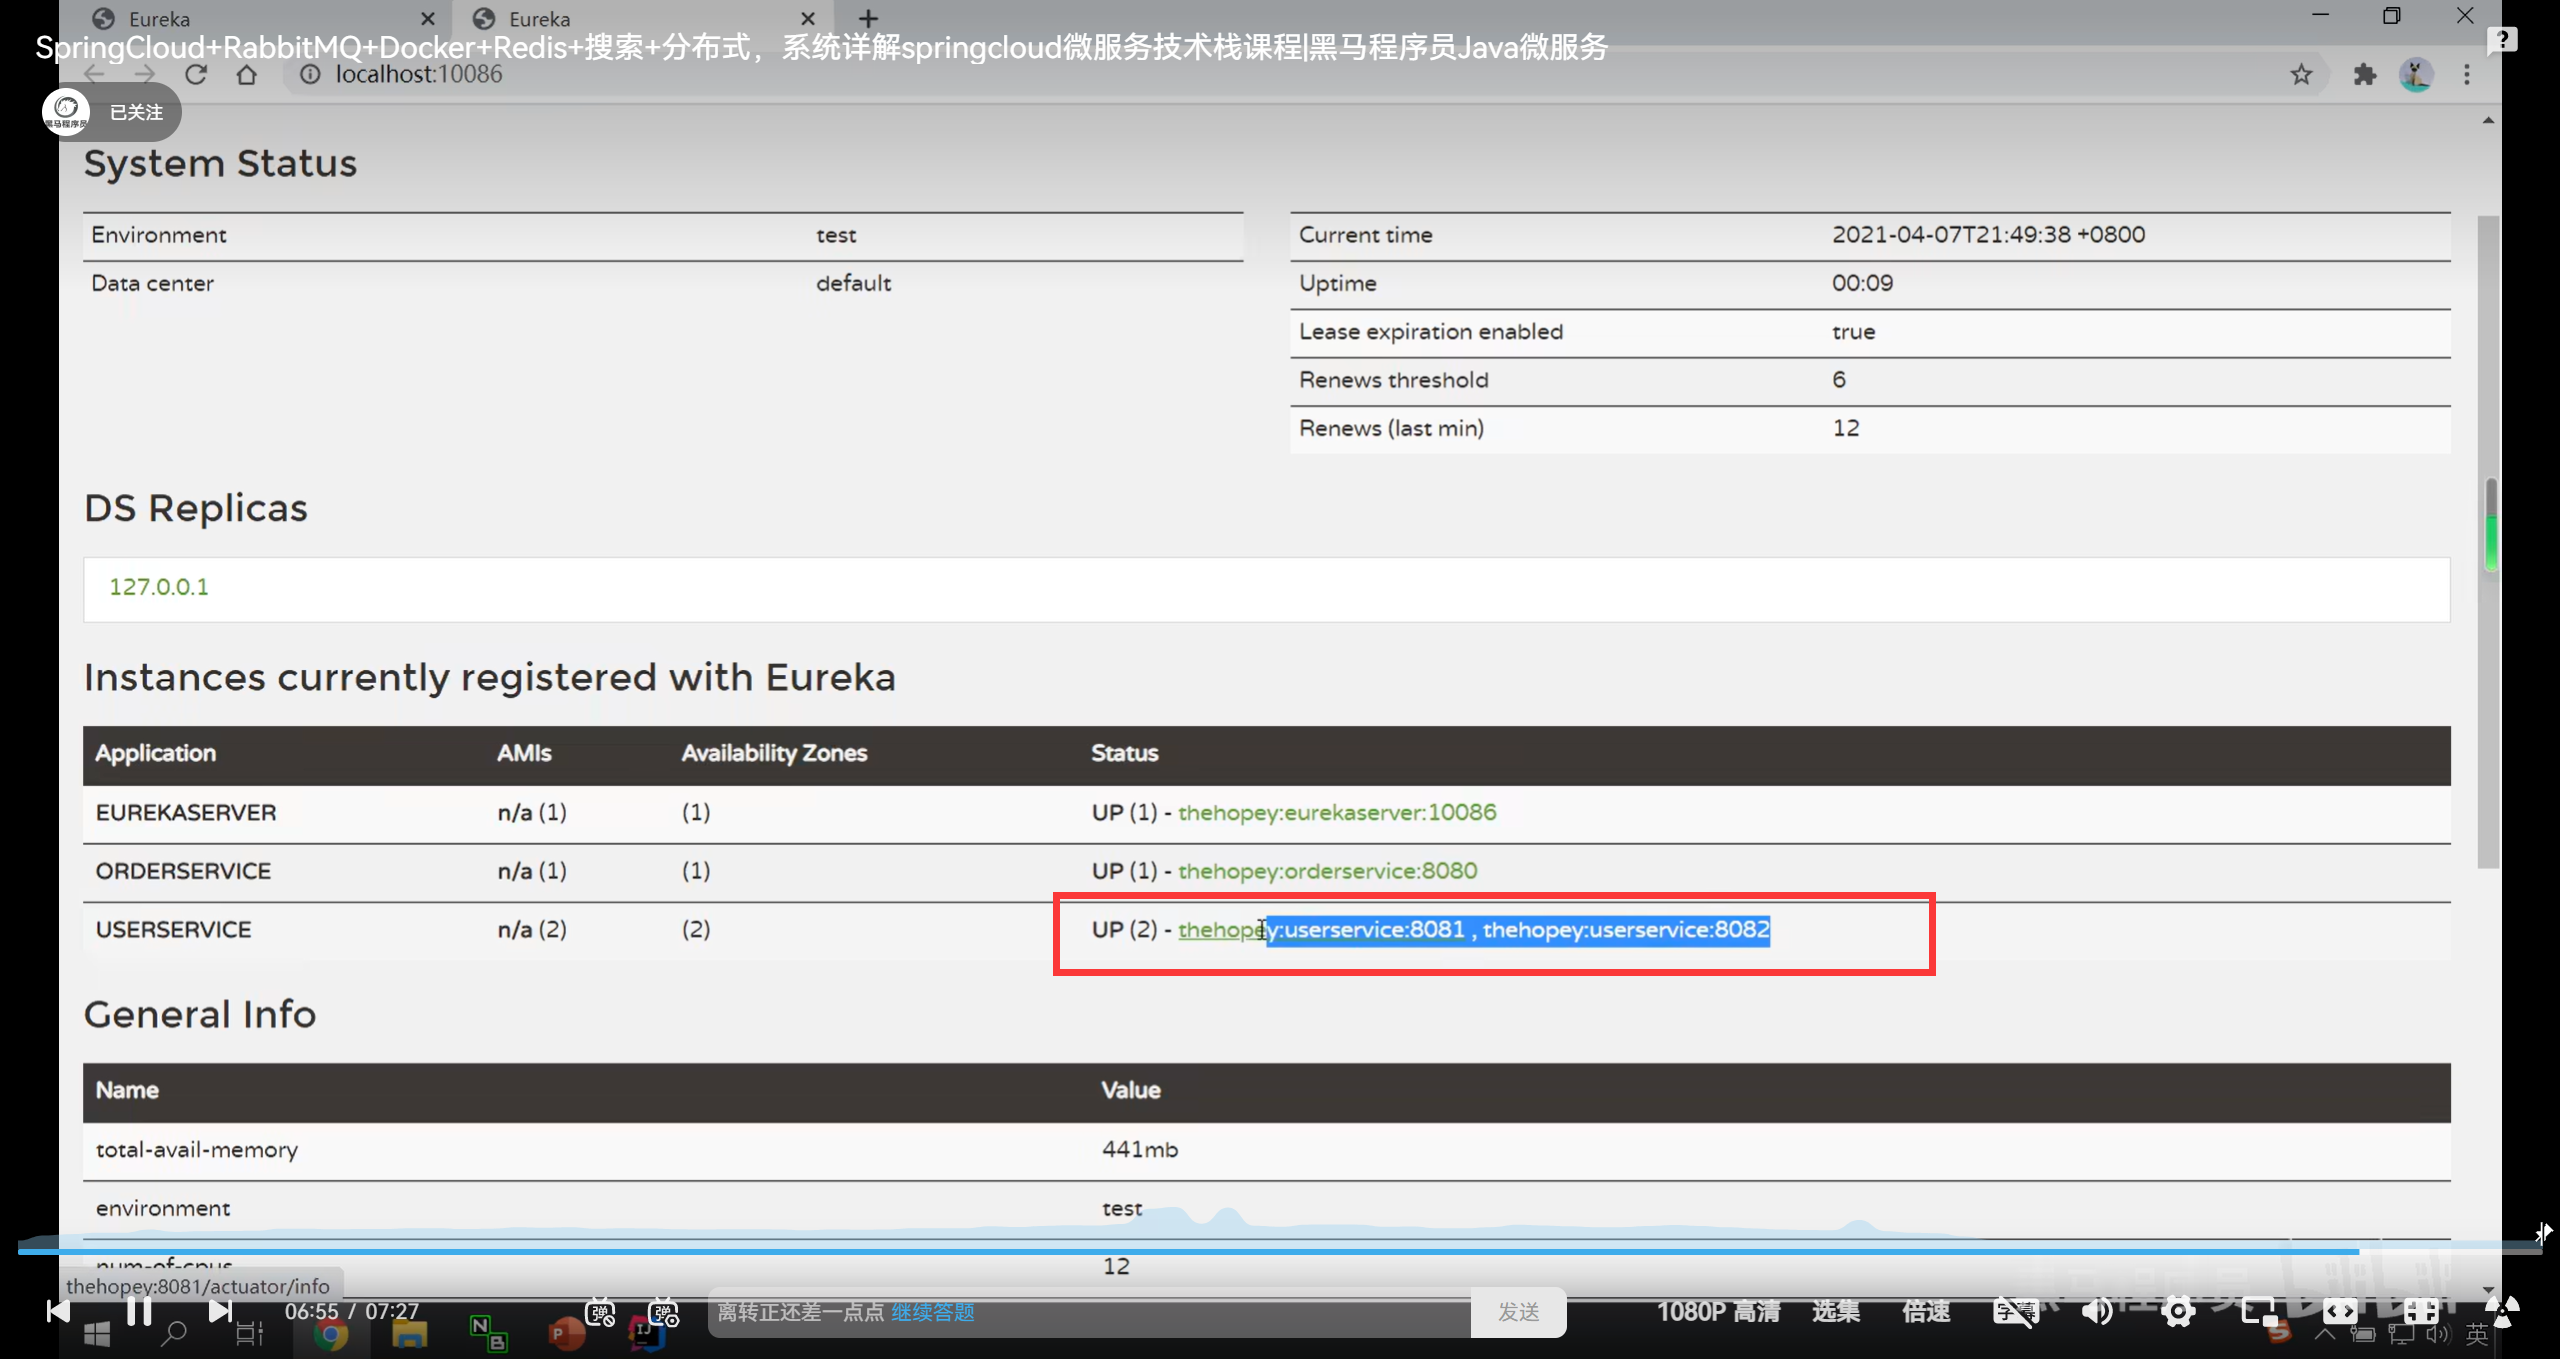Image resolution: width=2560 pixels, height=1359 pixels.
Task: Seek along the video progress bar
Action: [x=1280, y=1251]
